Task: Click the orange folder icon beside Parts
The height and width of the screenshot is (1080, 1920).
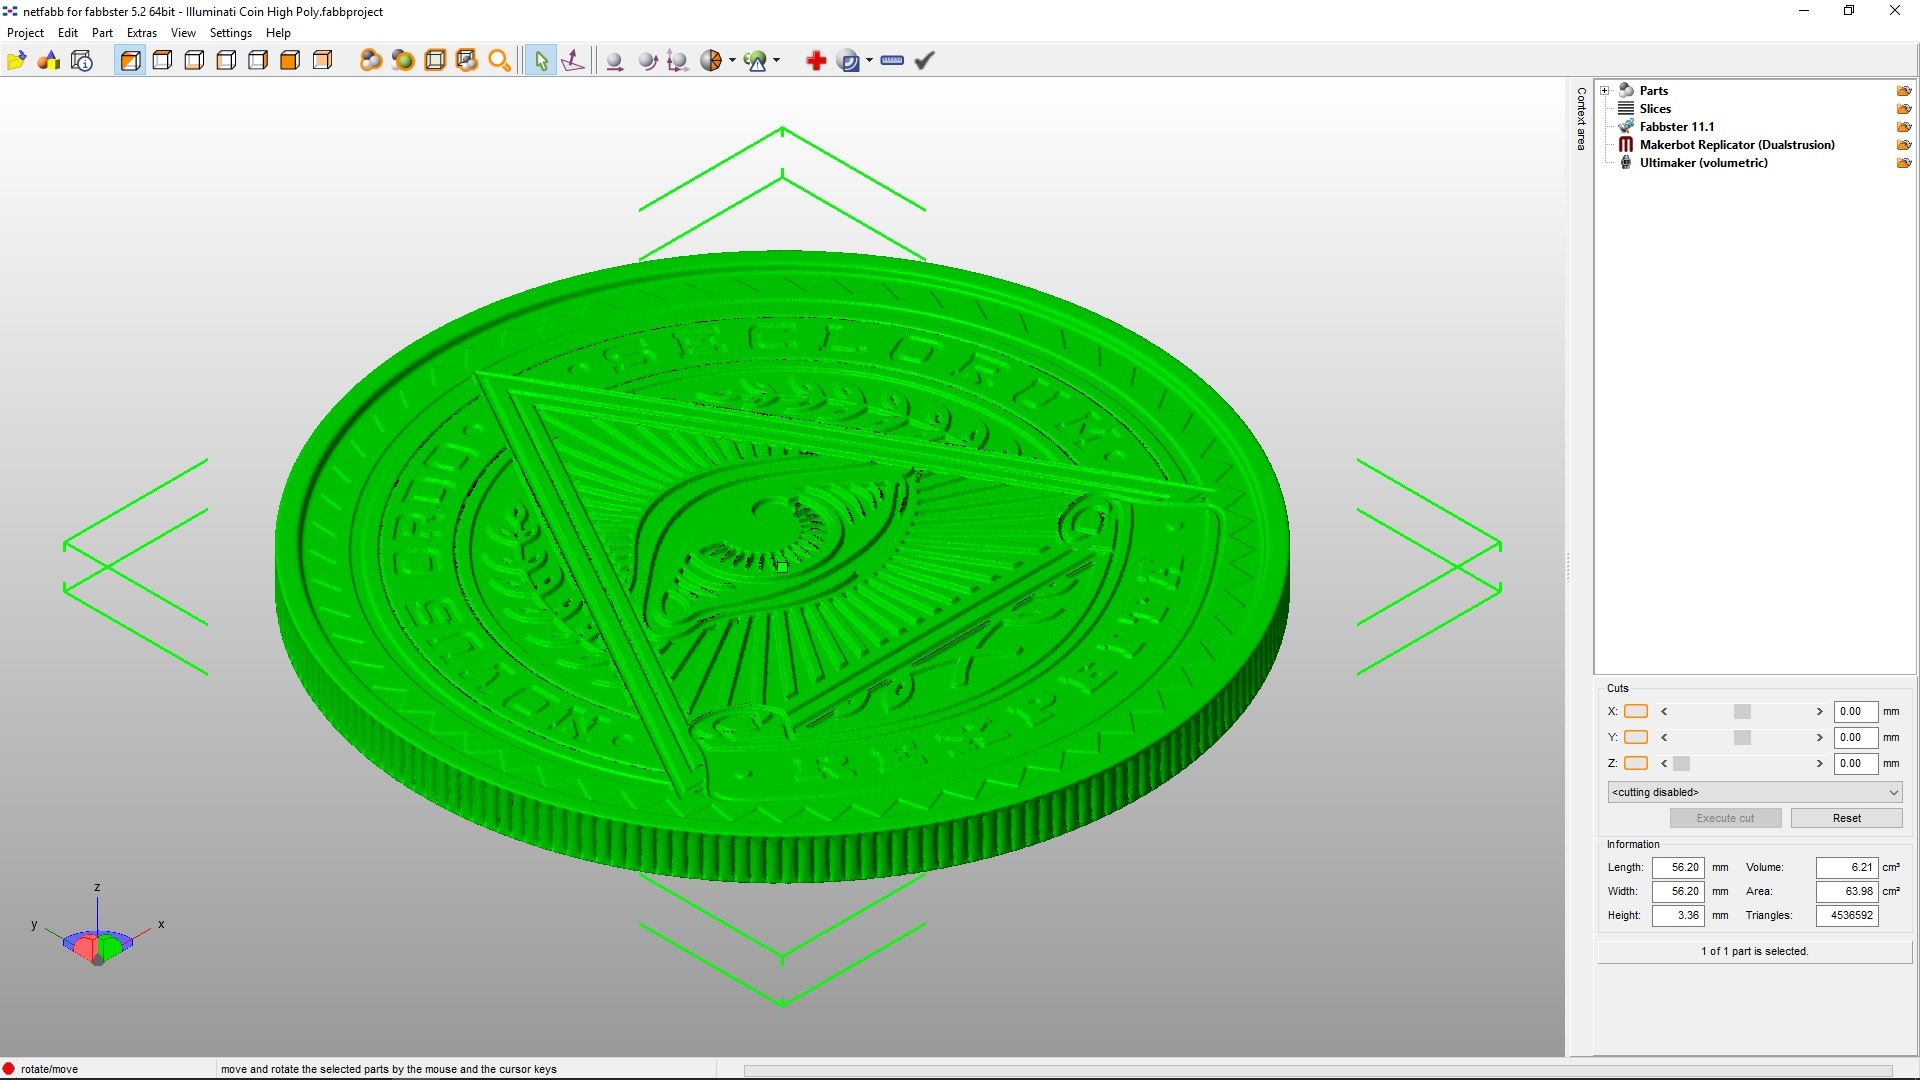Action: (1904, 91)
